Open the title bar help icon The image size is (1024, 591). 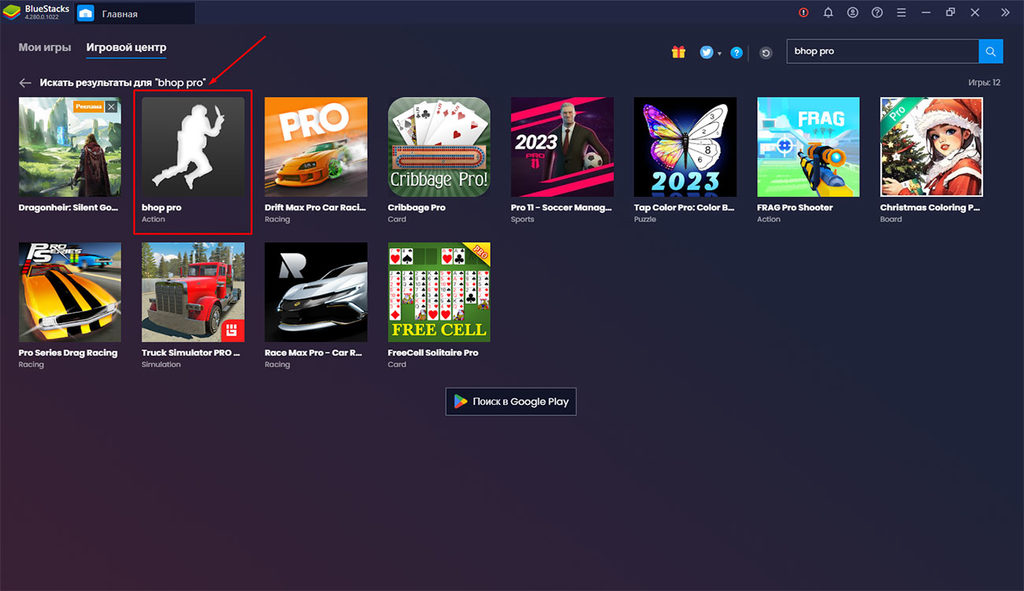877,12
